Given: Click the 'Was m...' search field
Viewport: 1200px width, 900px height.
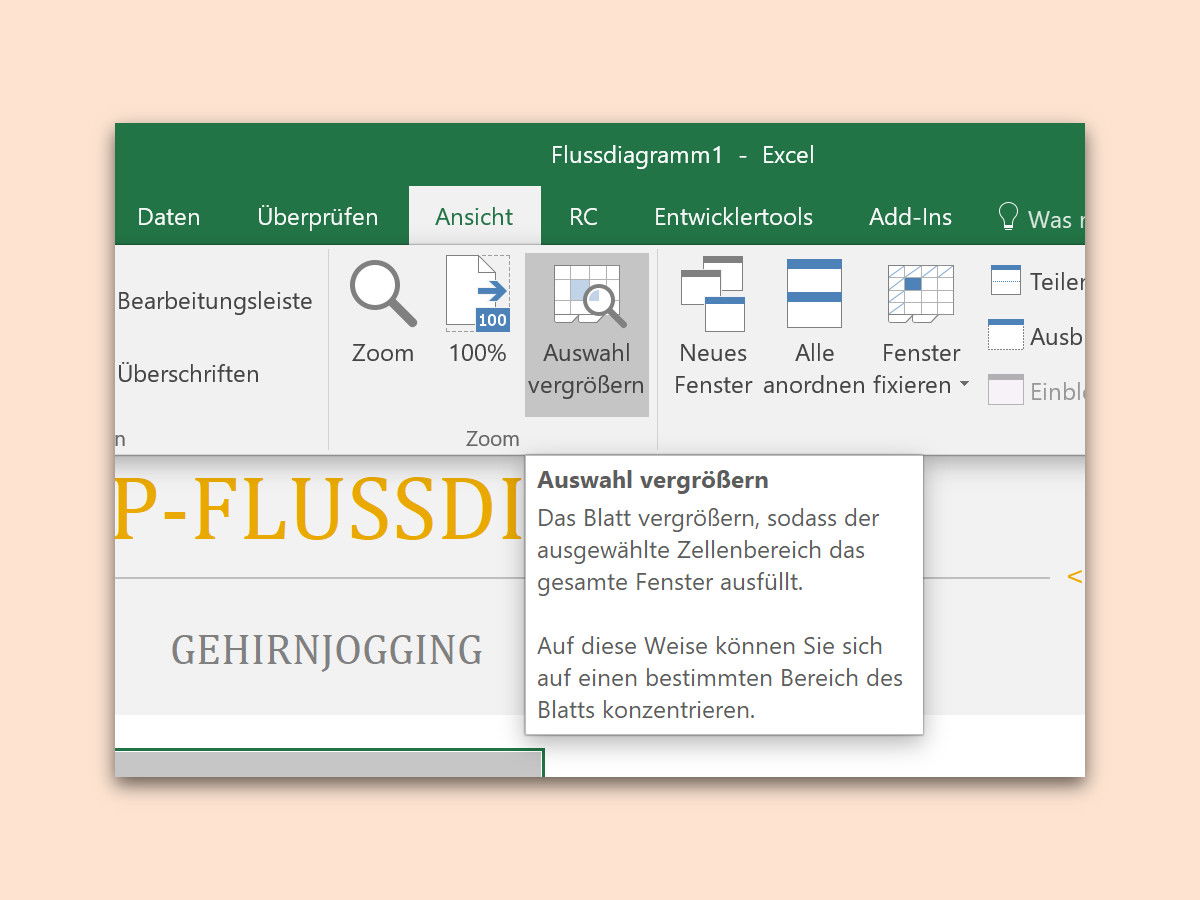Looking at the screenshot, I should (x=1056, y=219).
